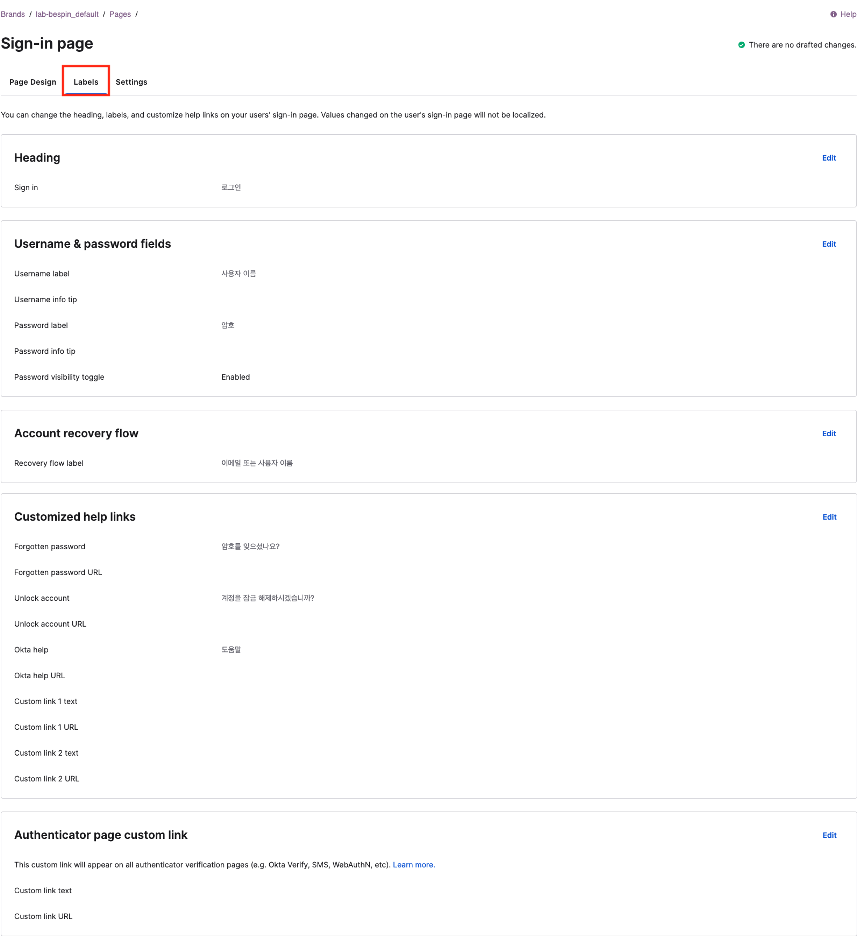Edit Username & password fields section

829,244
